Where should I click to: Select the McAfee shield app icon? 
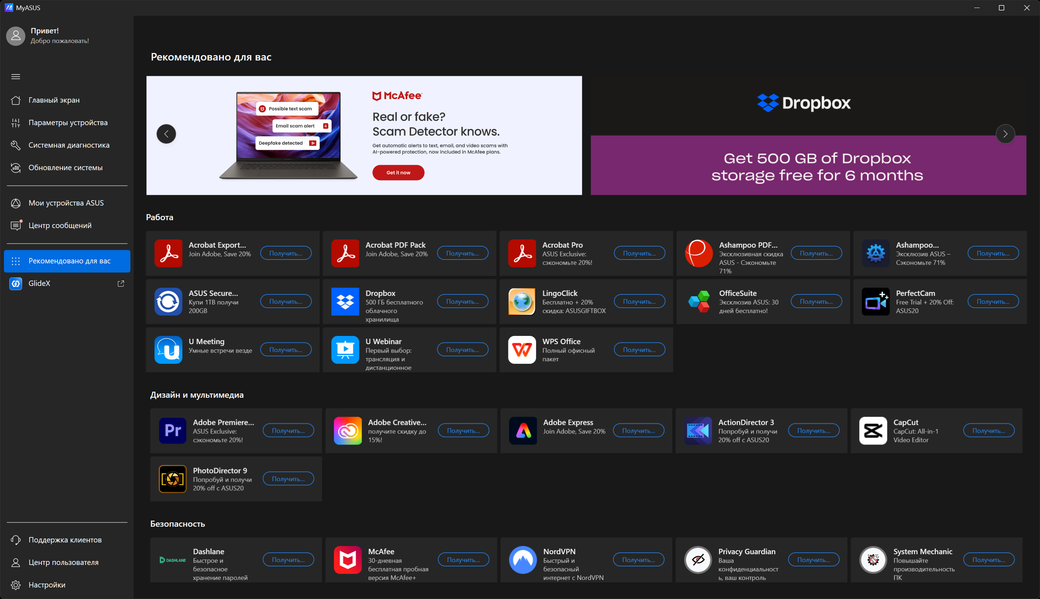[348, 560]
